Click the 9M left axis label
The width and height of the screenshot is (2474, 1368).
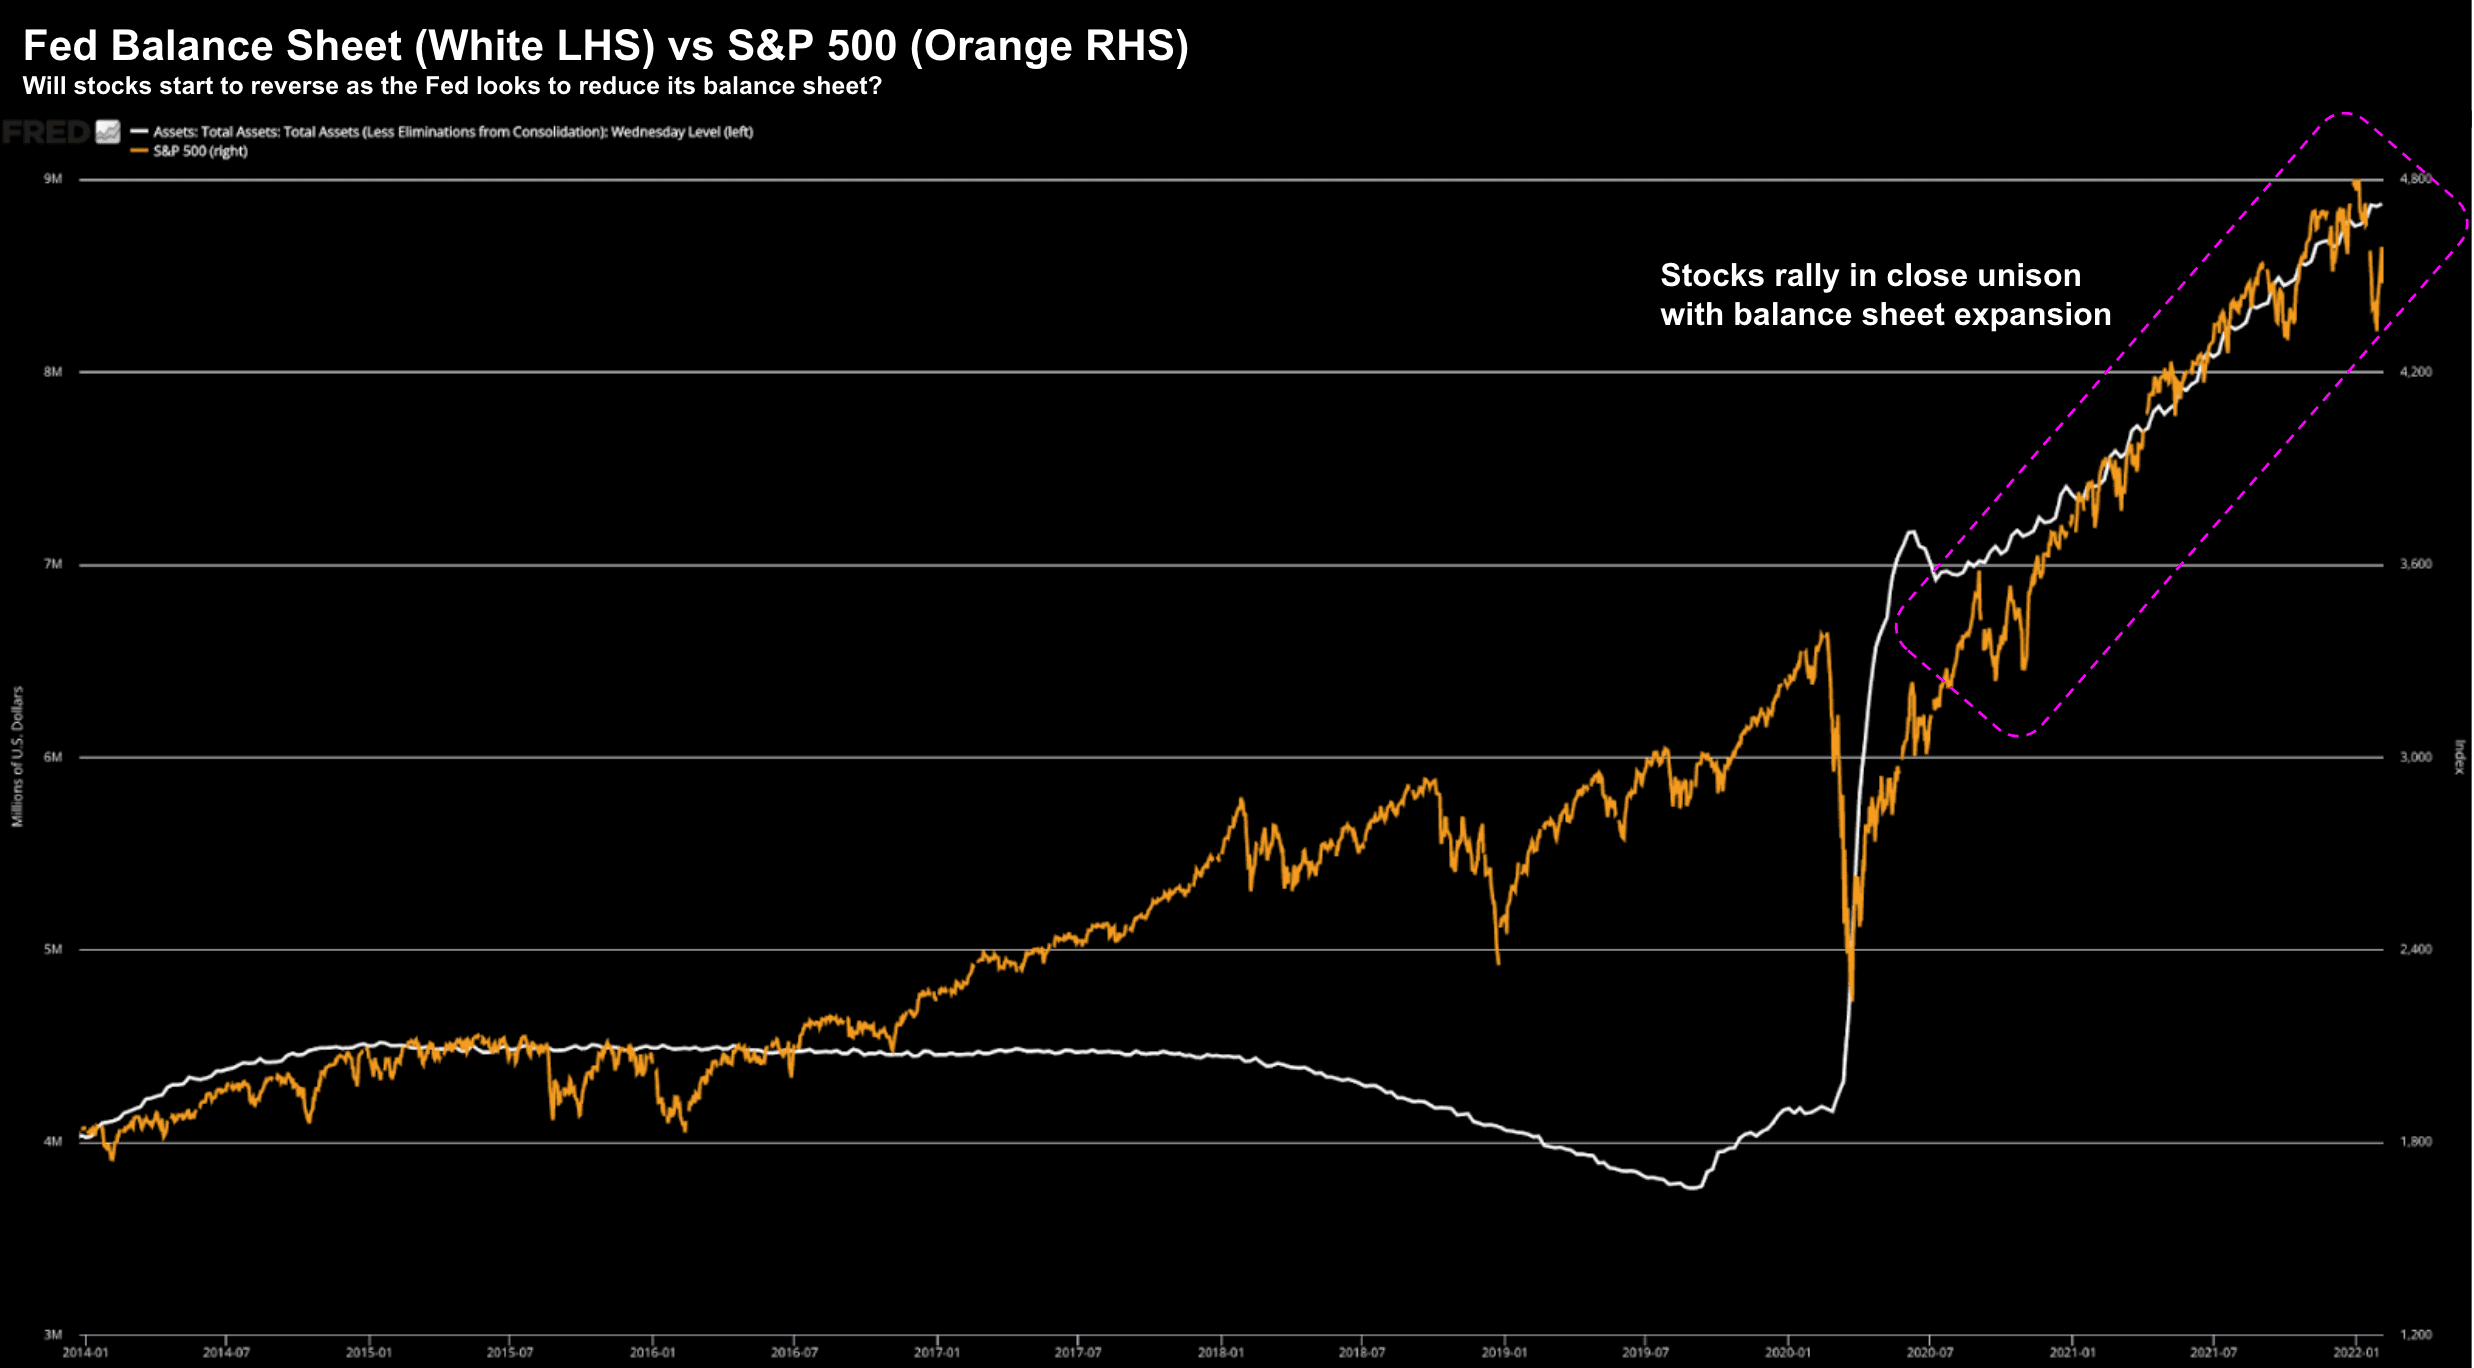coord(53,179)
